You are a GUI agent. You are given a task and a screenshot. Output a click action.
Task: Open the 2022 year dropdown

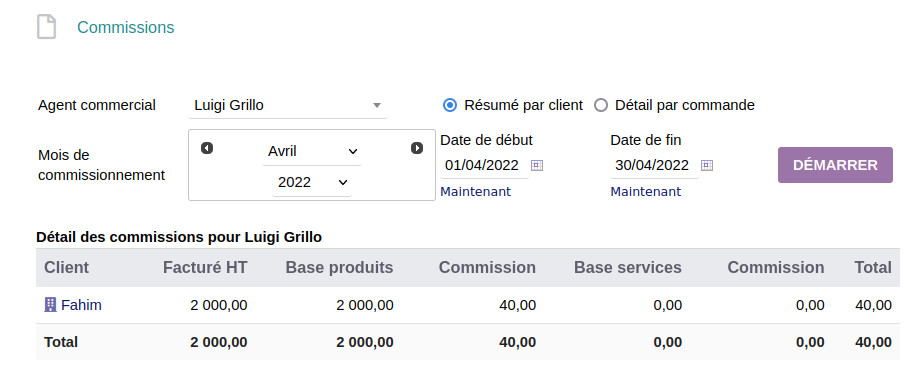312,182
